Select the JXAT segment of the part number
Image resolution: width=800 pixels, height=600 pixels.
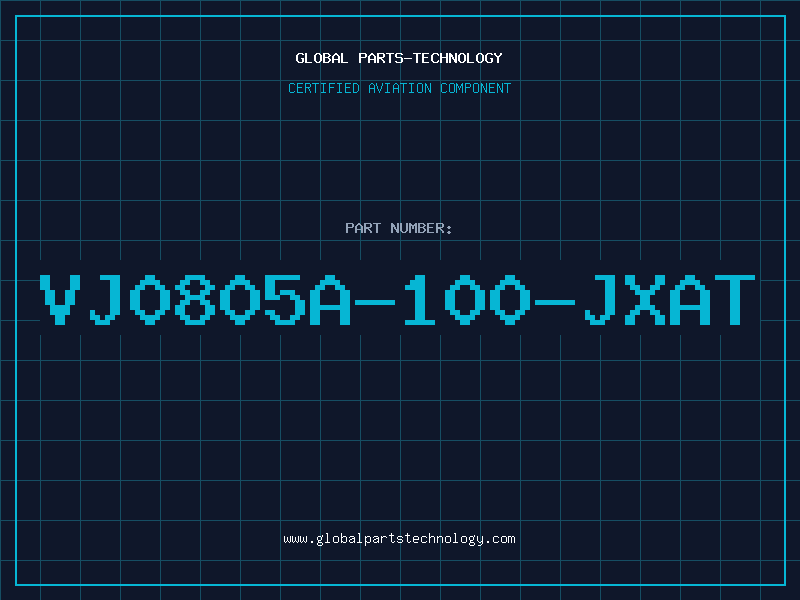(669, 299)
